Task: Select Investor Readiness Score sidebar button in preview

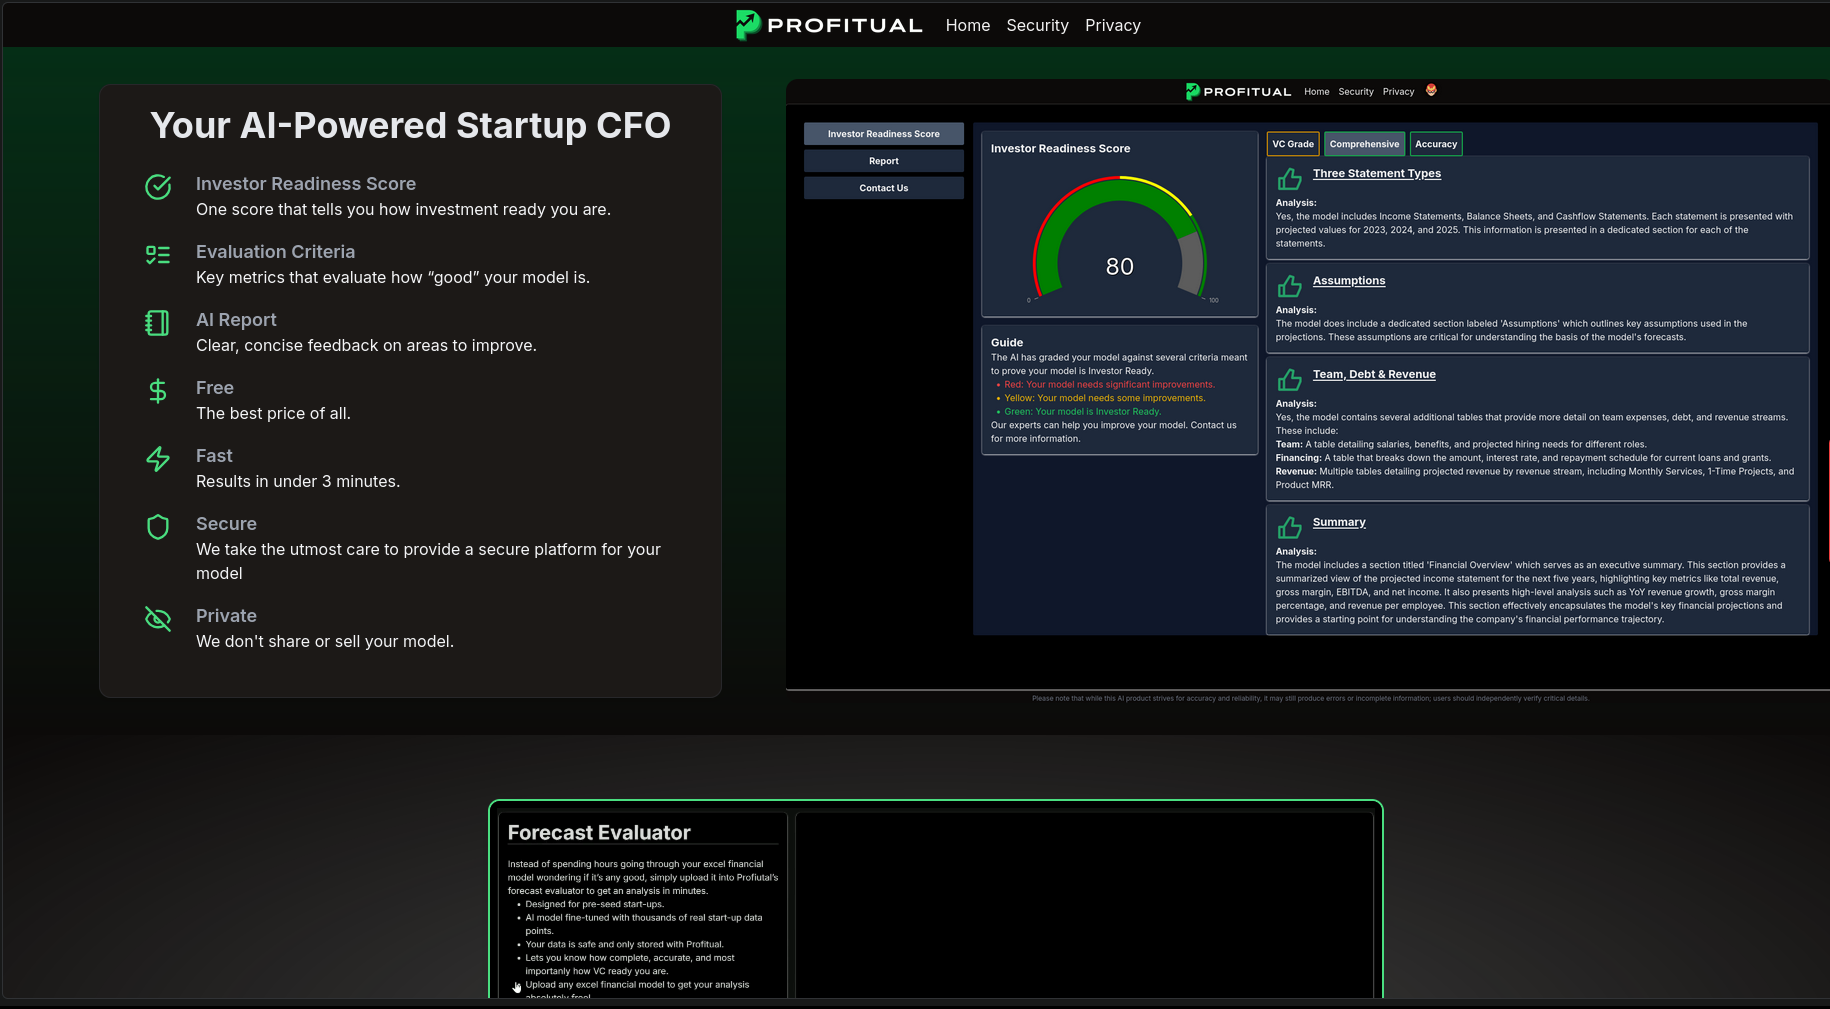Action: point(883,134)
